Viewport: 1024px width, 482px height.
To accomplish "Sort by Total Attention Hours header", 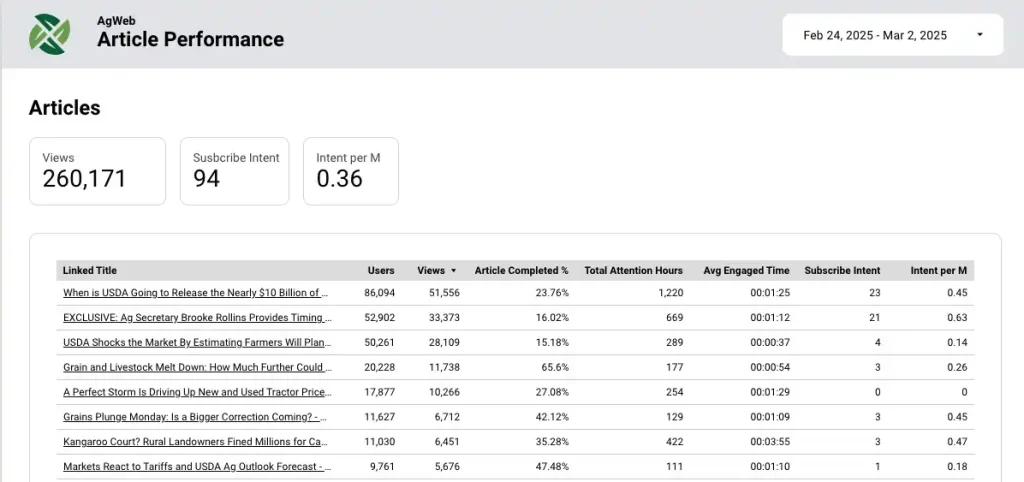I will click(x=633, y=271).
